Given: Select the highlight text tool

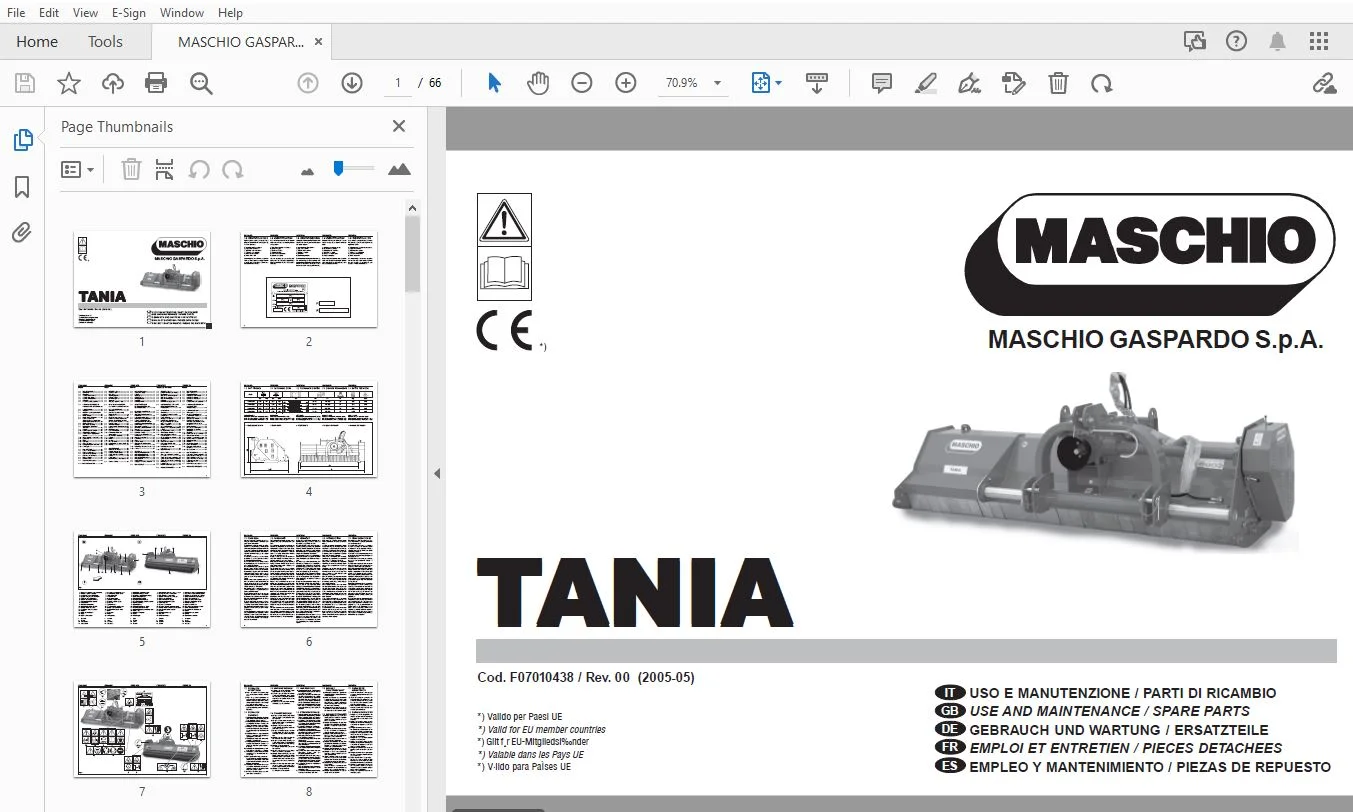Looking at the screenshot, I should [x=926, y=83].
